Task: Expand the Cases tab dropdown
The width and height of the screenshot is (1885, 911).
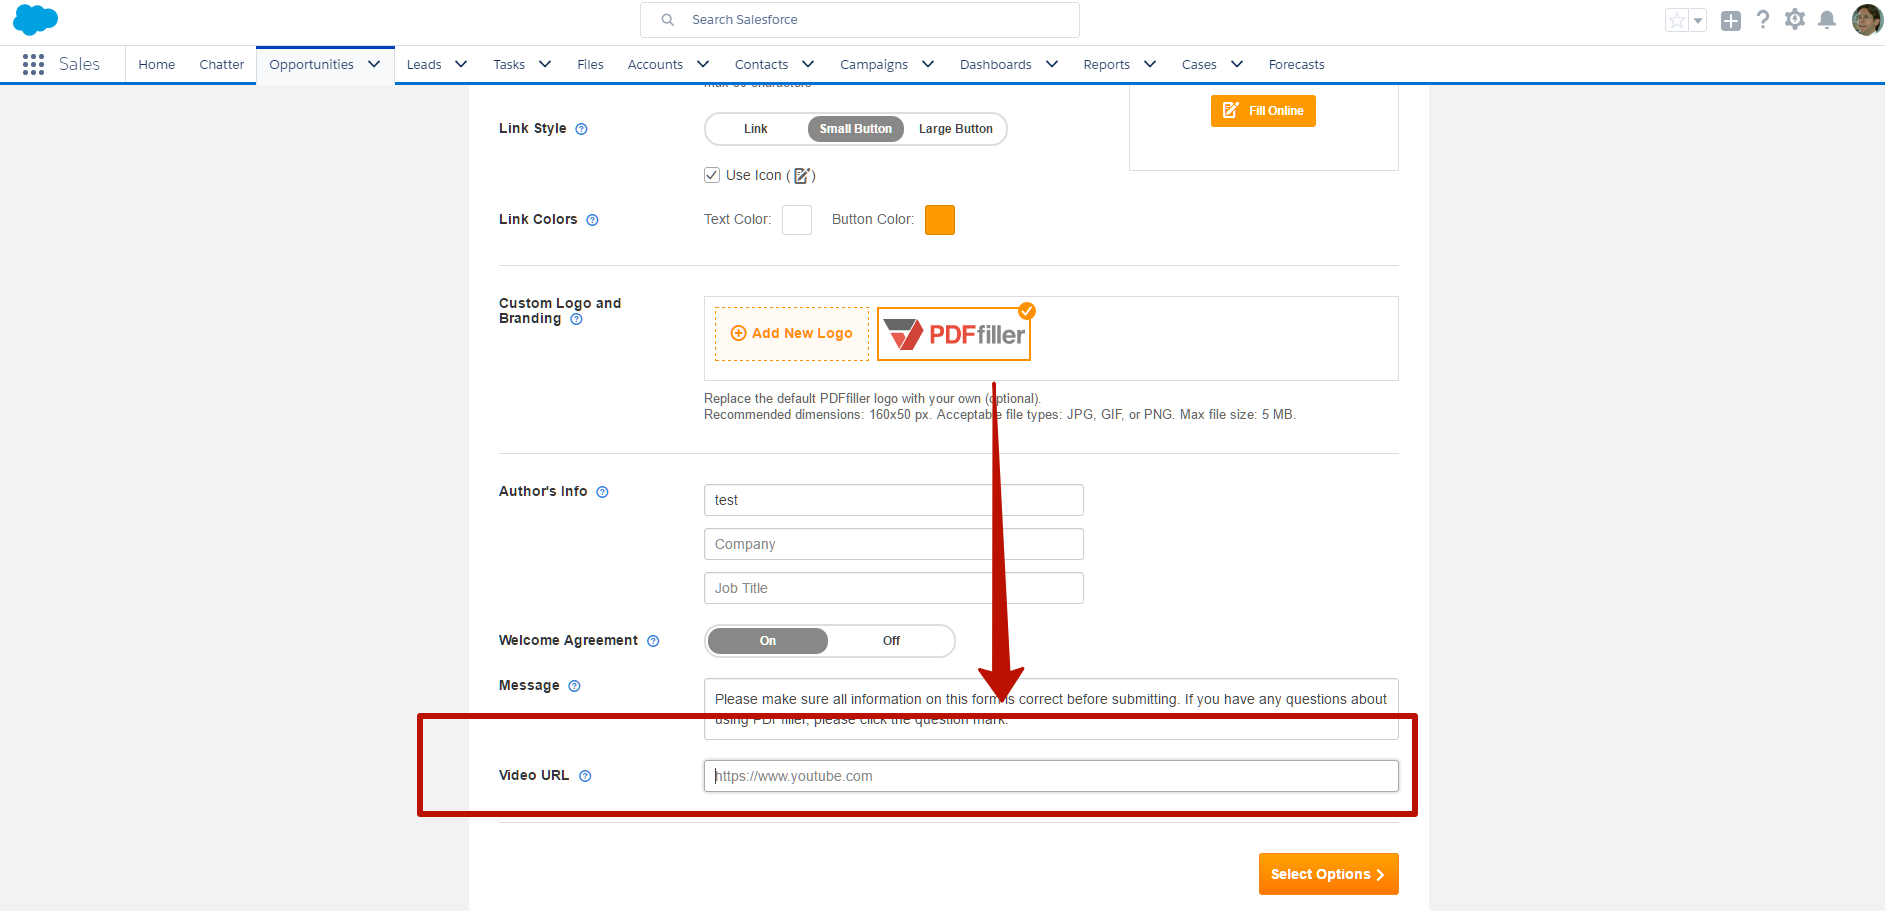Action: (x=1237, y=64)
